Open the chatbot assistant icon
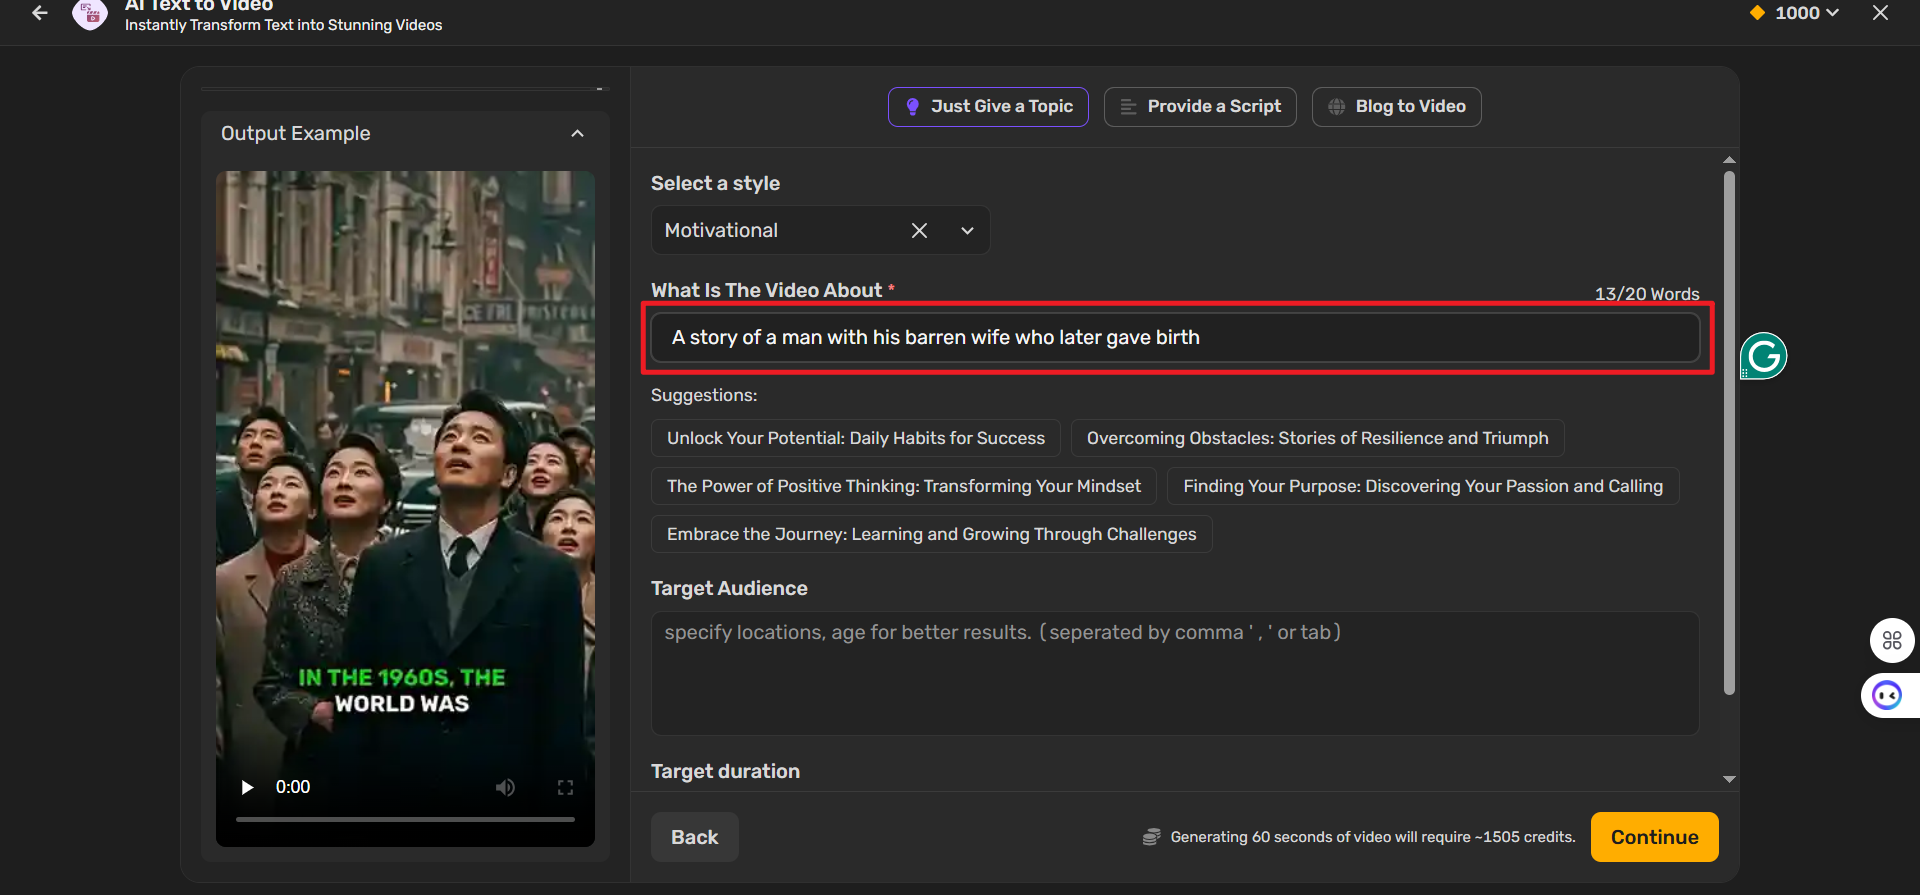The height and width of the screenshot is (895, 1920). click(1887, 695)
